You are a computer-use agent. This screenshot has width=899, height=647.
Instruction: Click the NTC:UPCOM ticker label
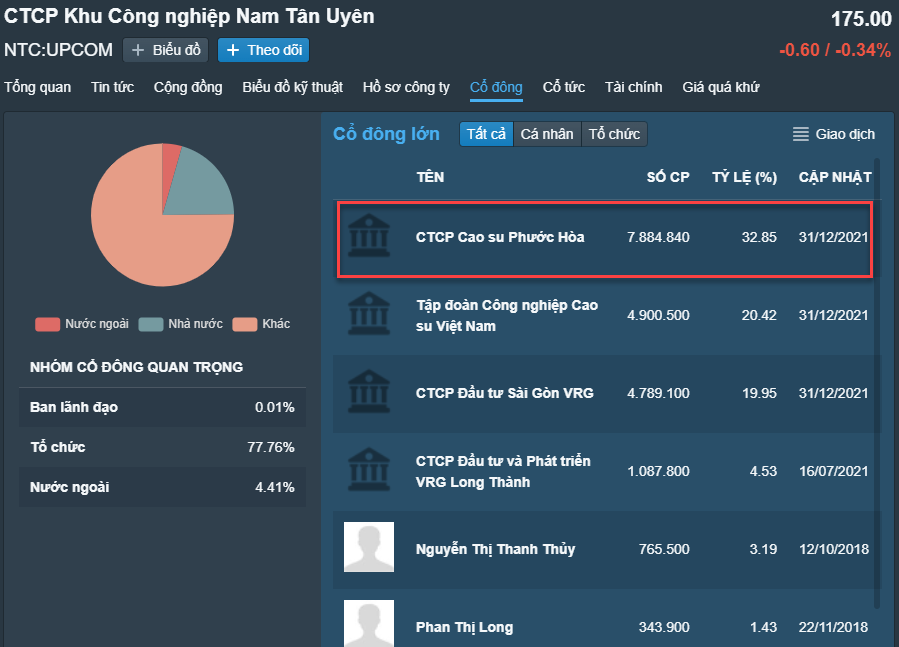coord(58,50)
